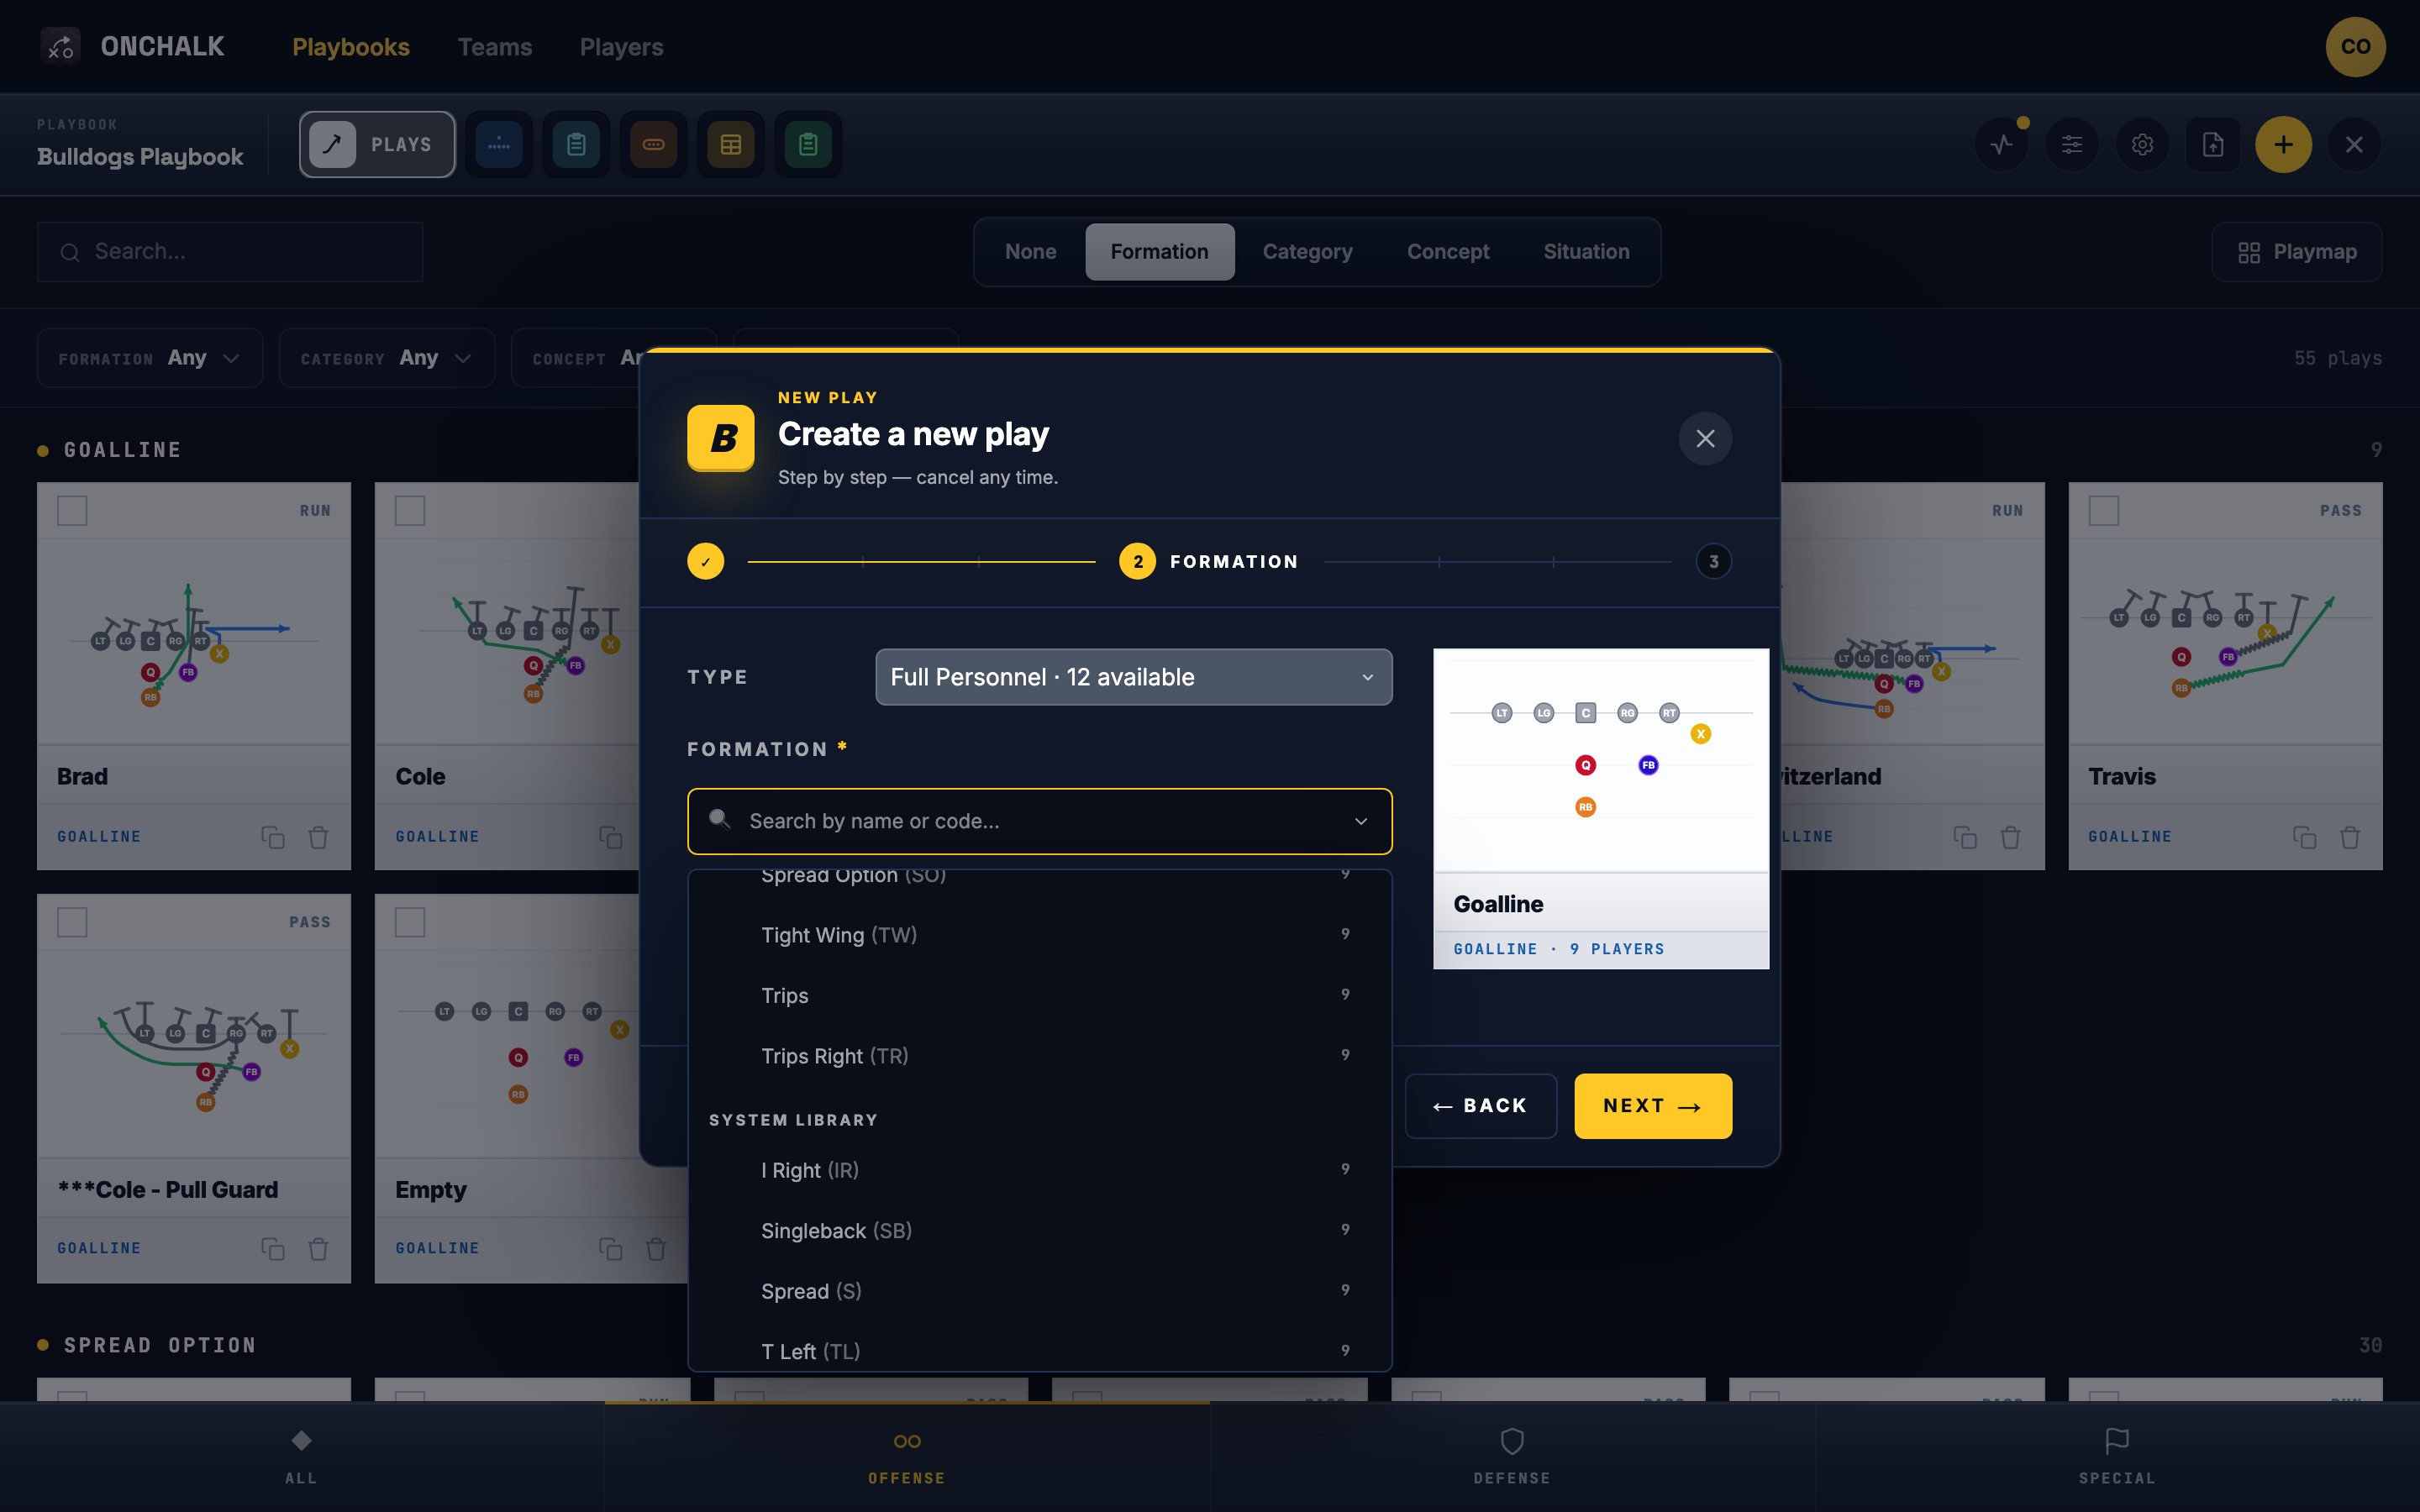The width and height of the screenshot is (2420, 1512).
Task: Close the playbook with the X icon
Action: 2354,145
